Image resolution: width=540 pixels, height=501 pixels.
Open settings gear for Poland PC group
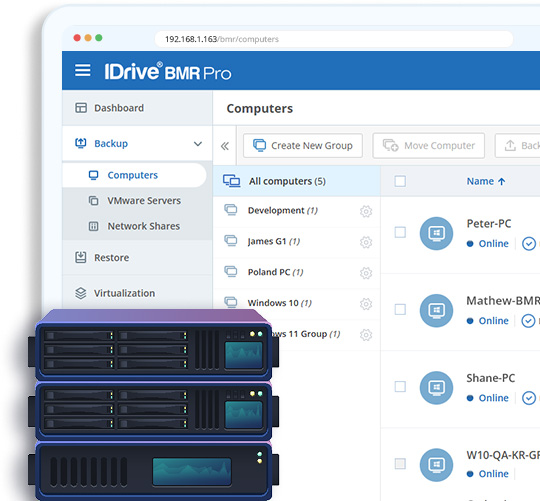[366, 273]
